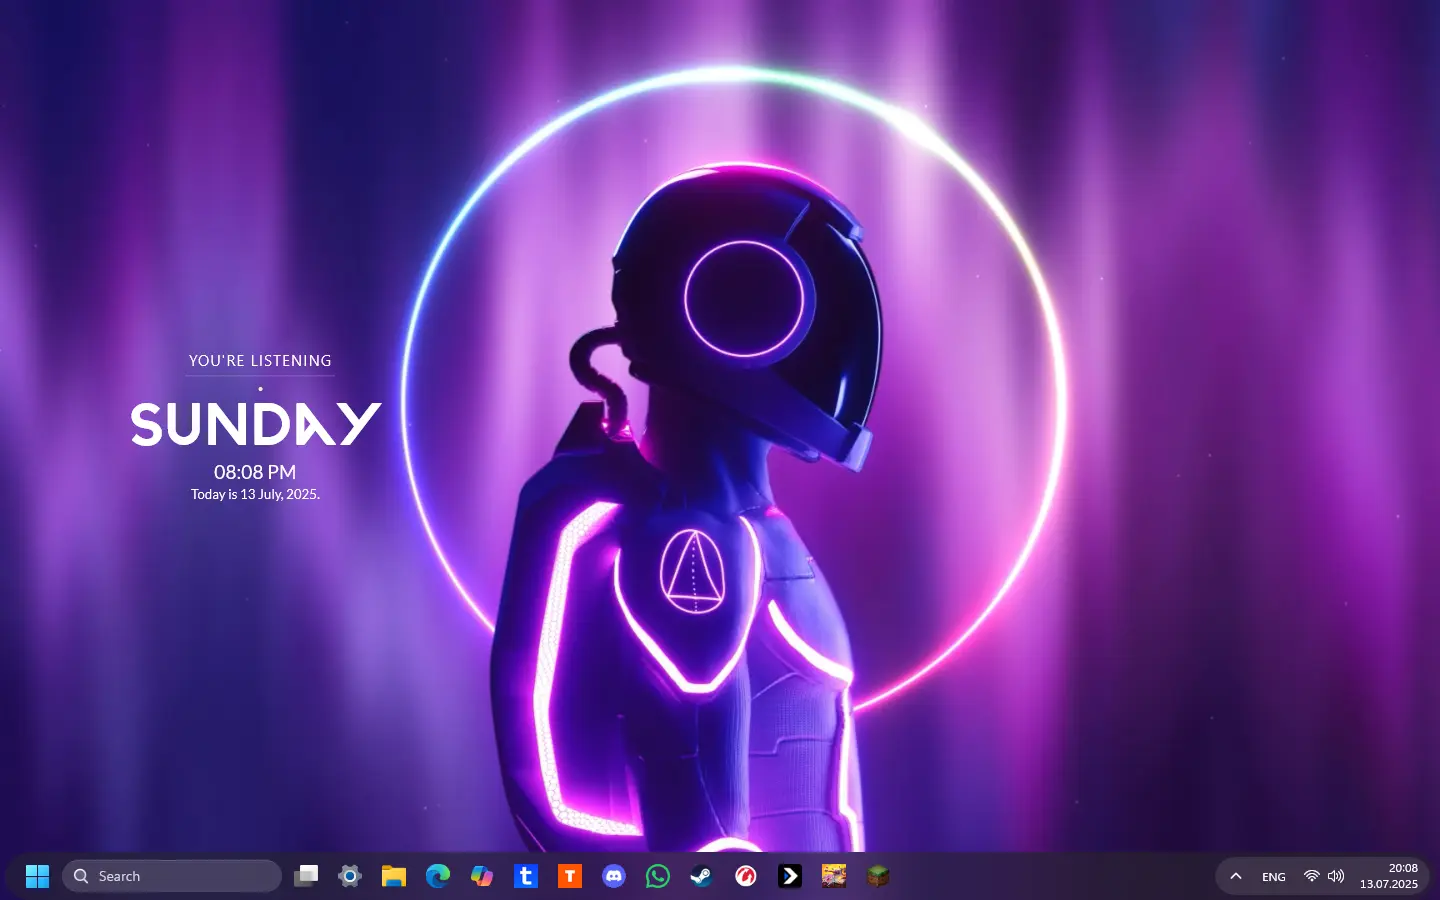Image resolution: width=1440 pixels, height=900 pixels.
Task: Open Settings gear app in taskbar
Action: [350, 876]
